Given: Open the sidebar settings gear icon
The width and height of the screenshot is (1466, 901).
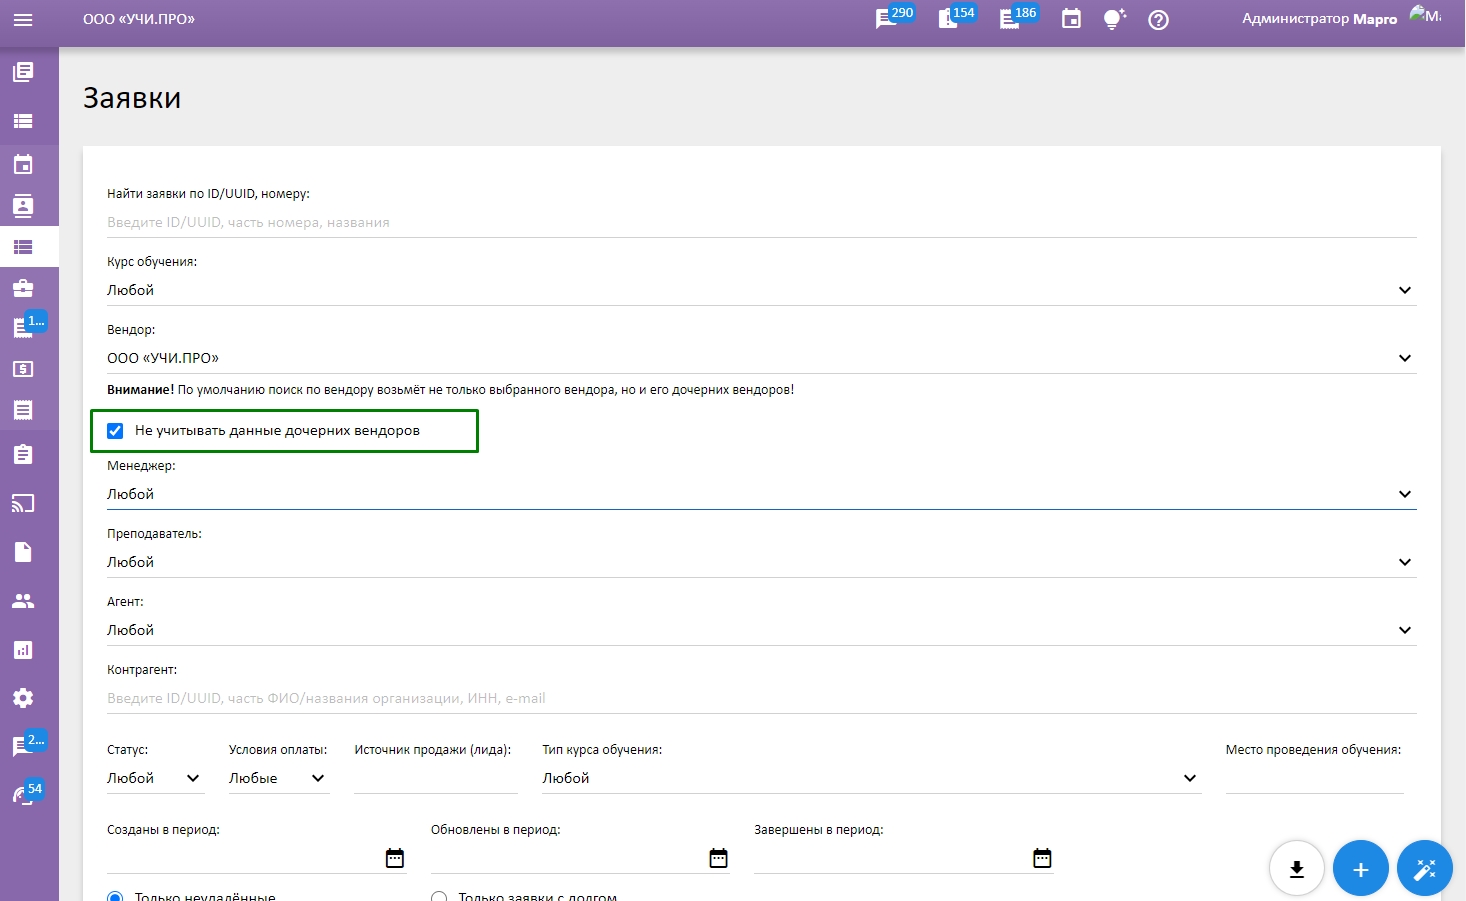Looking at the screenshot, I should pos(23,698).
